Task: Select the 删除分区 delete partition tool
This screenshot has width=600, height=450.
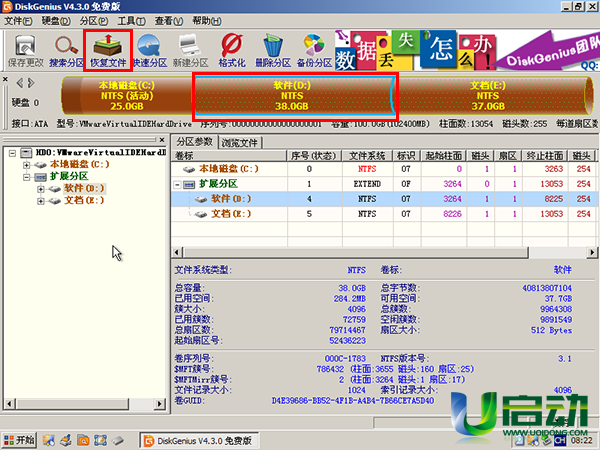Action: coord(273,51)
